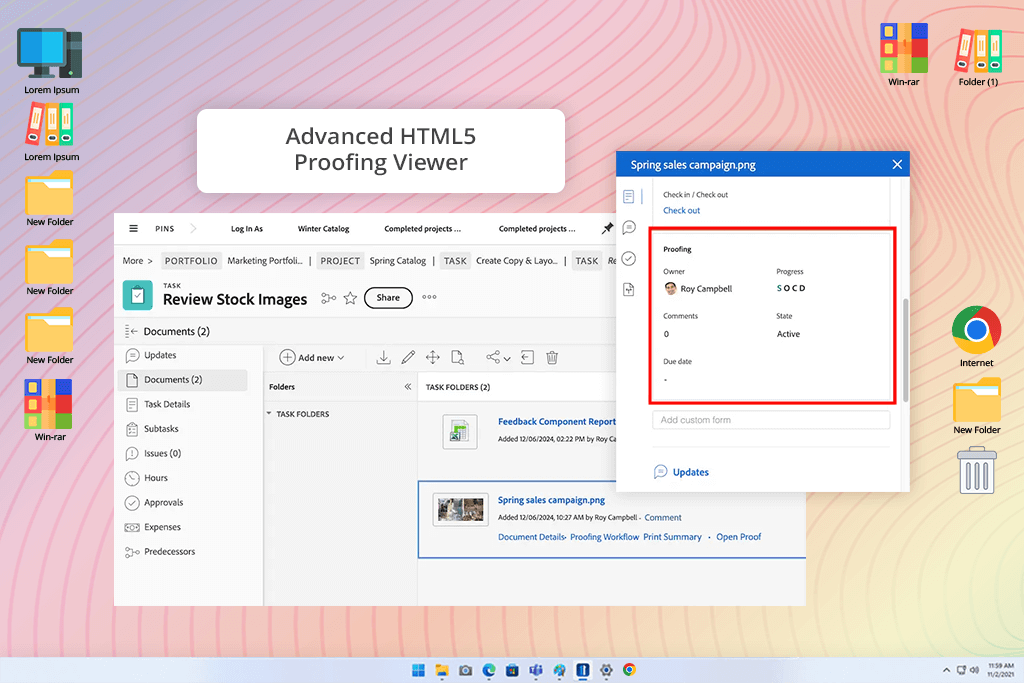Favorite the task with the star icon
This screenshot has width=1024, height=683.
coord(350,298)
